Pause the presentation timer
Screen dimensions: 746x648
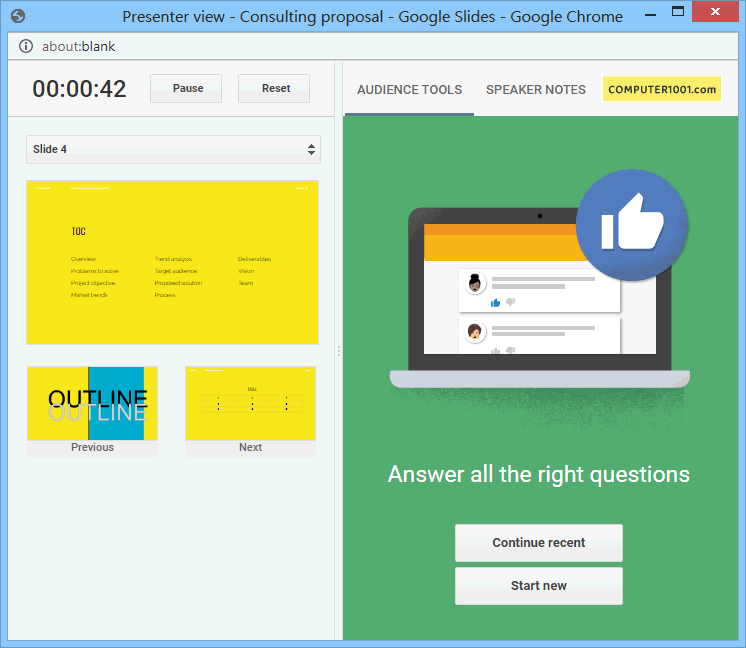tap(186, 88)
